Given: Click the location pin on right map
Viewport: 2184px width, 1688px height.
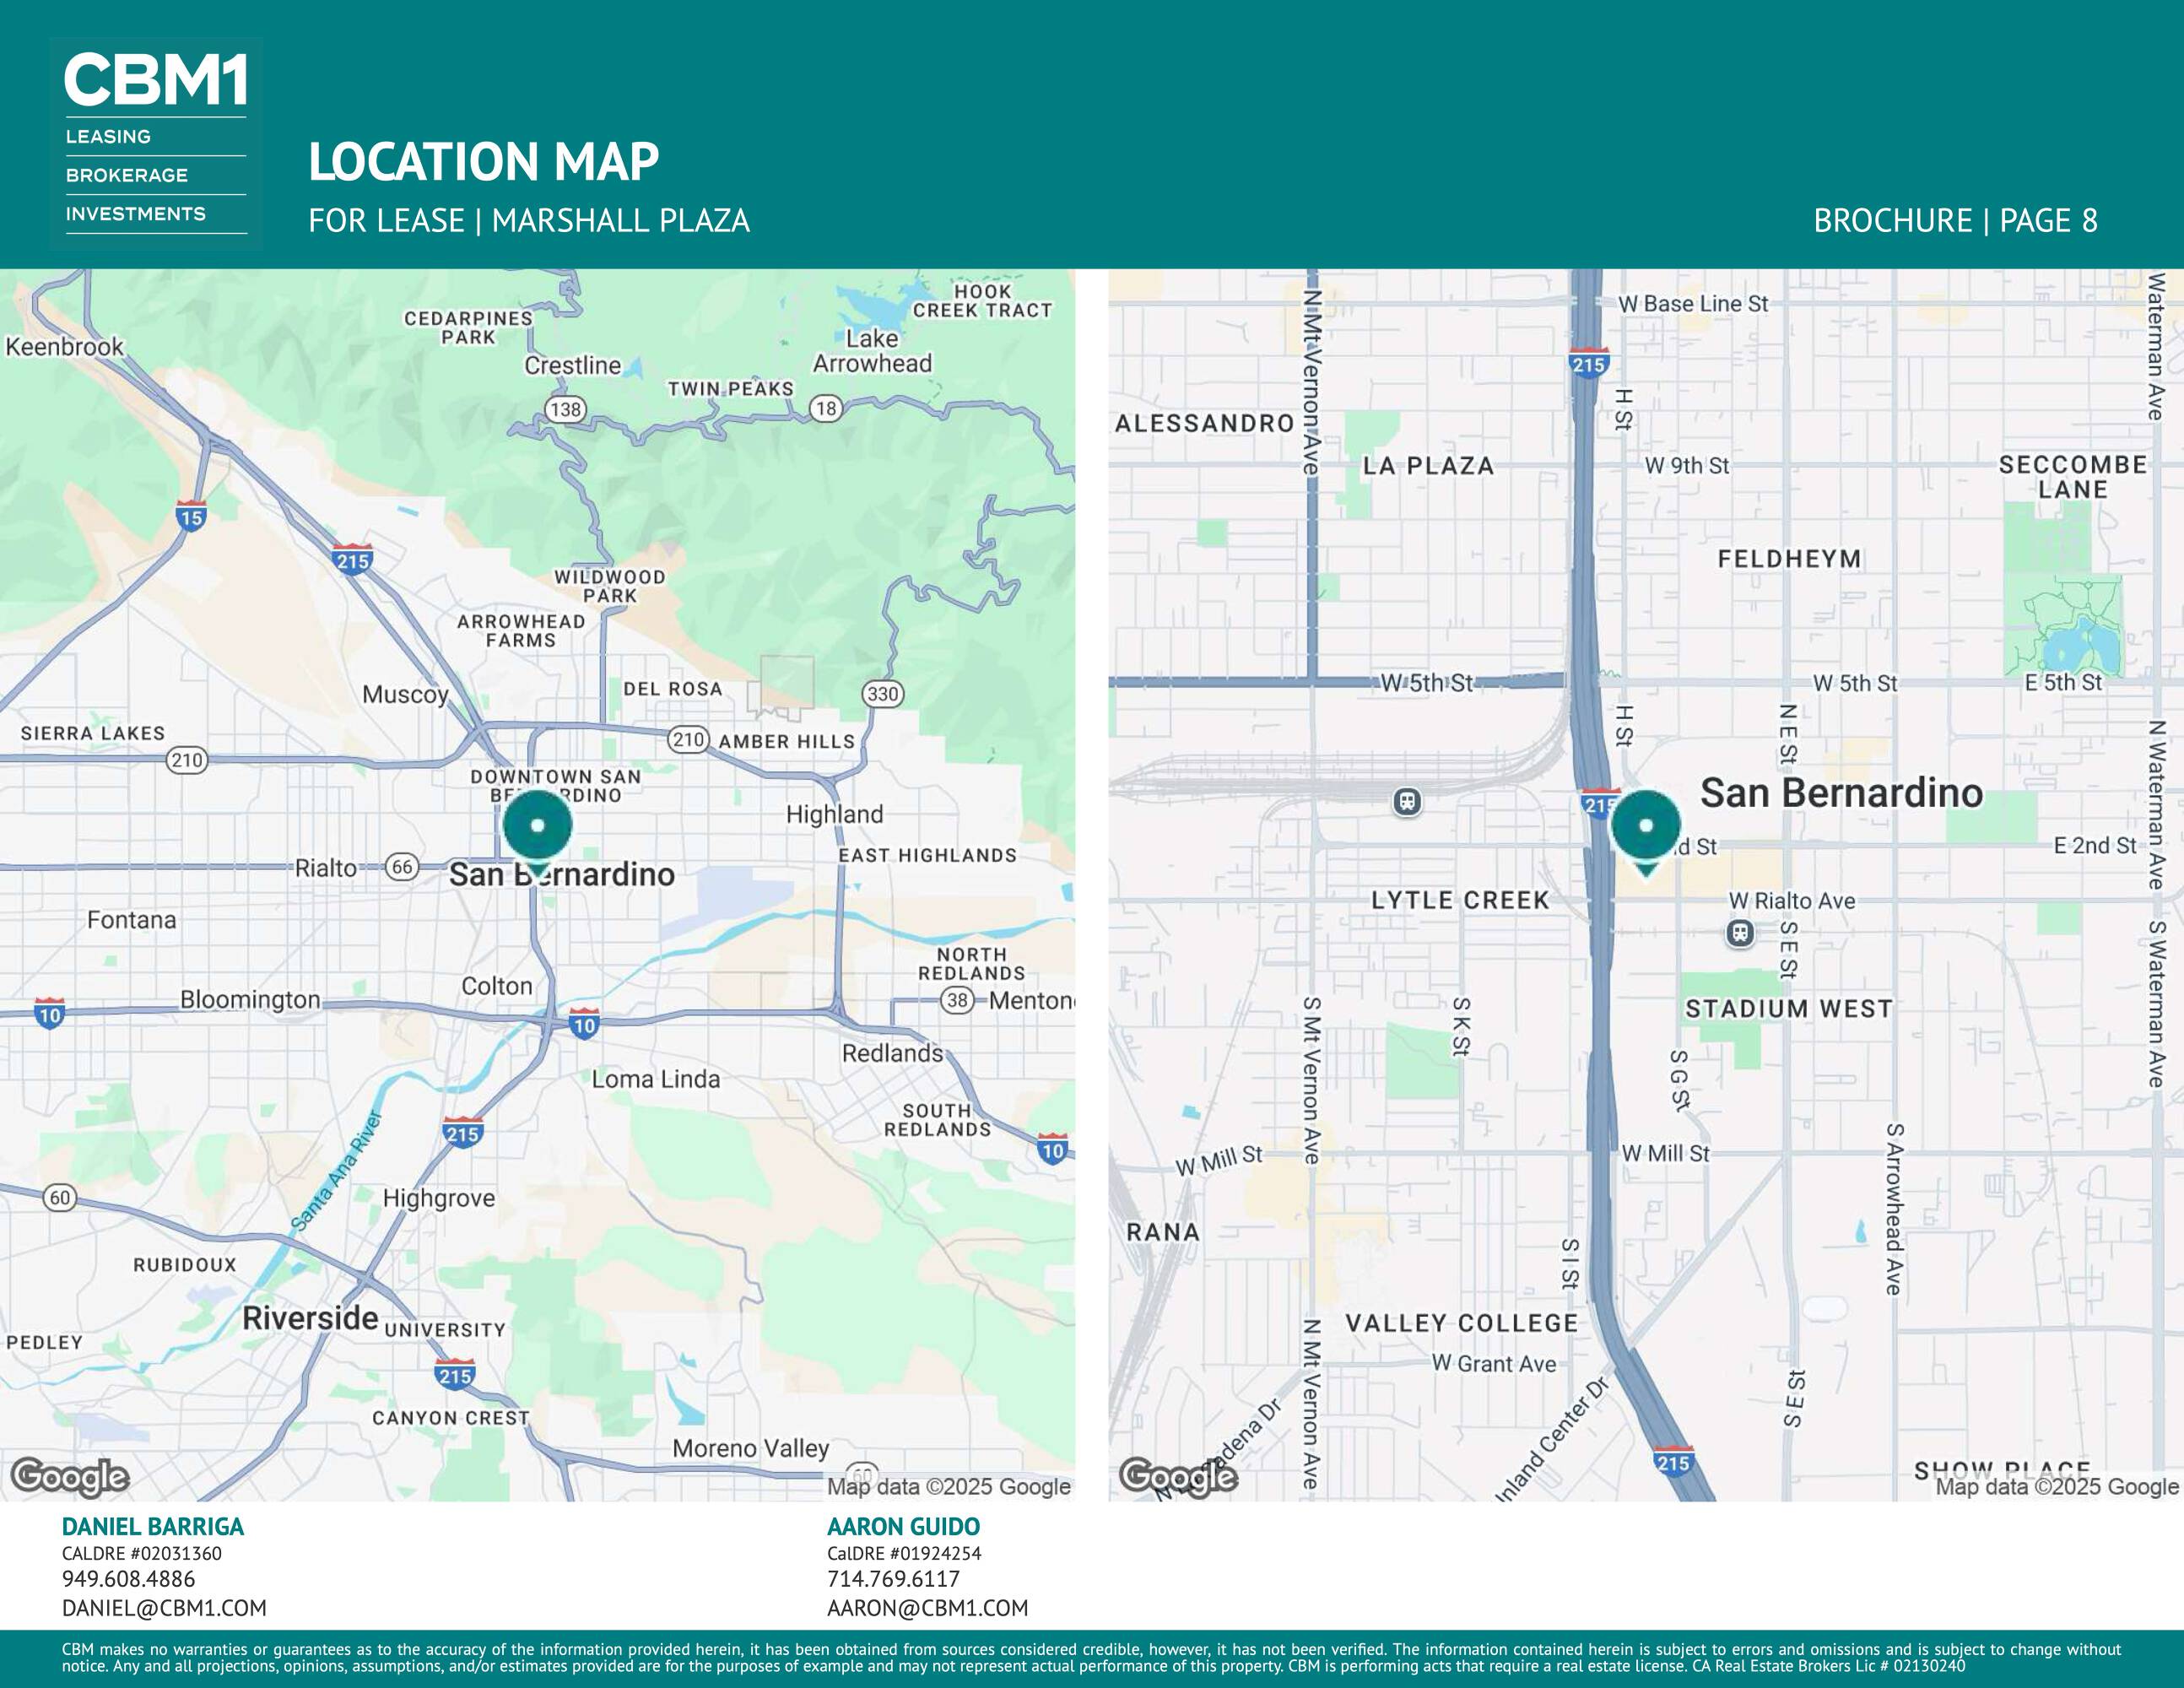Looking at the screenshot, I should point(1645,826).
